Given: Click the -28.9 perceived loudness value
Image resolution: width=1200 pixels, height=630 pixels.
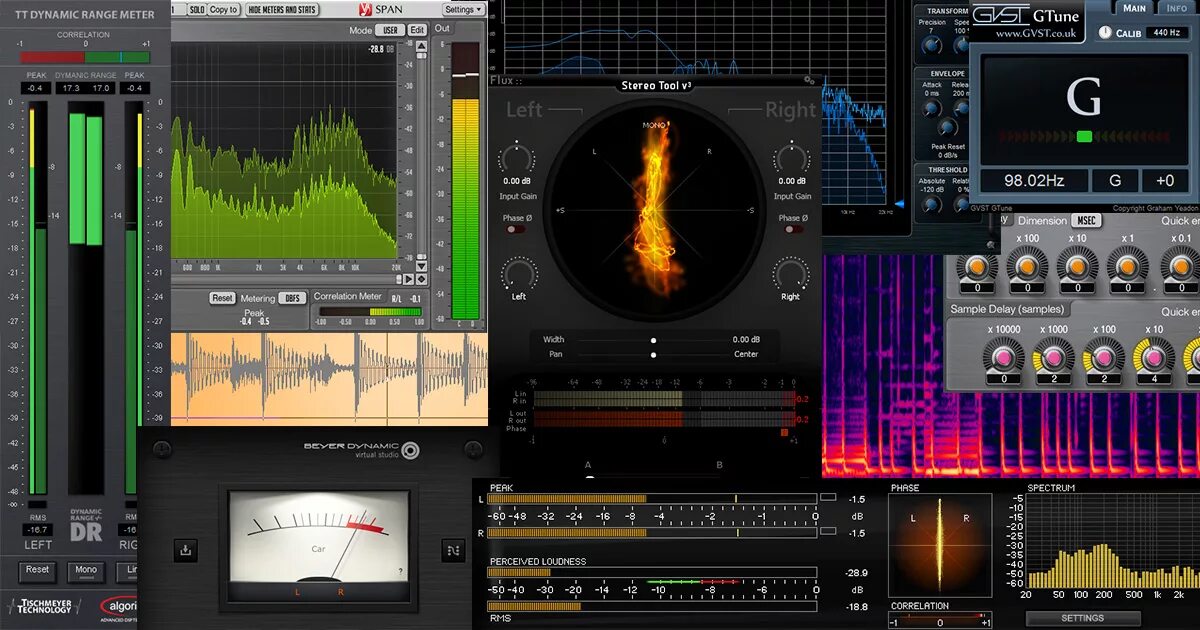Looking at the screenshot, I should click(x=855, y=573).
